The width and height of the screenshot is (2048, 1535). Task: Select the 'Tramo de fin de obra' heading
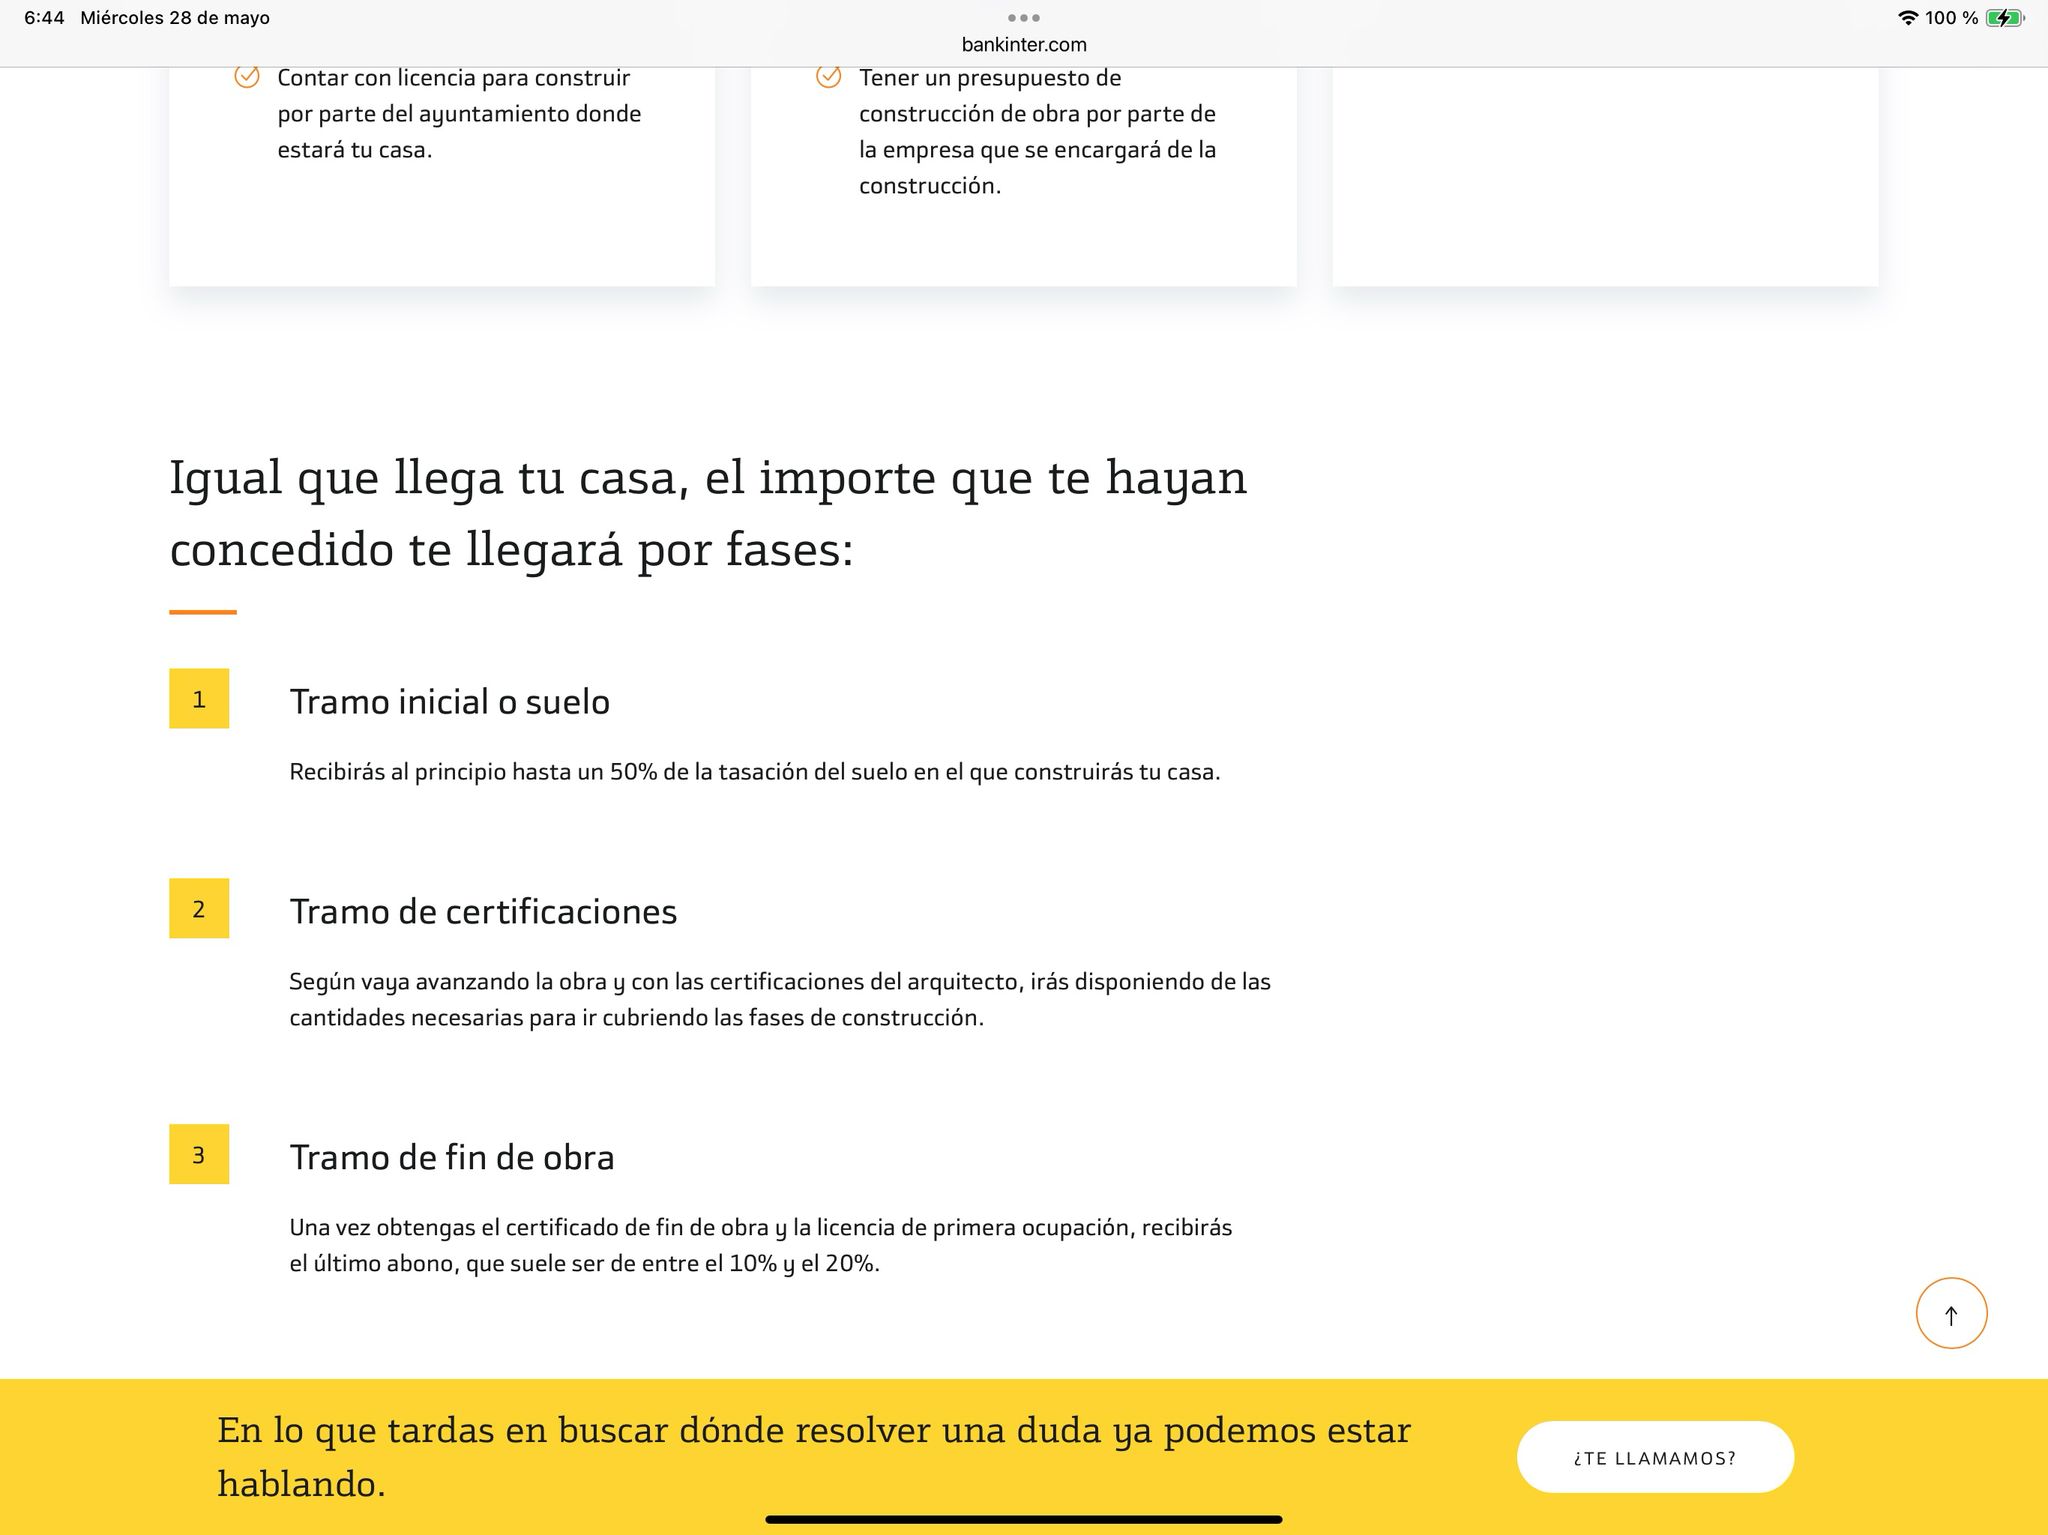[452, 1158]
